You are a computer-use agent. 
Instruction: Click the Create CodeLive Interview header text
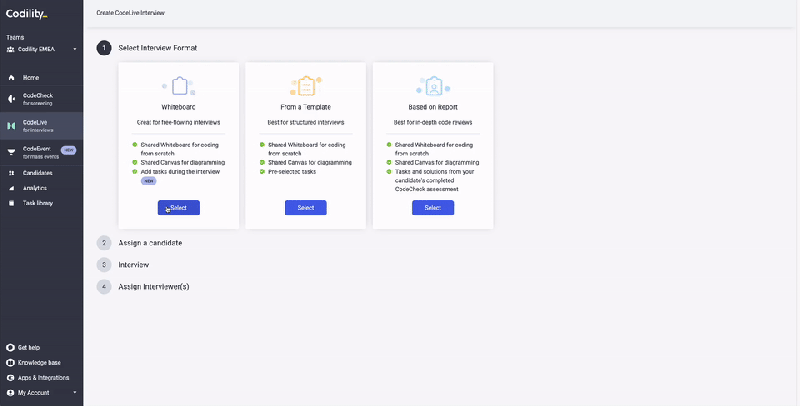pos(131,13)
